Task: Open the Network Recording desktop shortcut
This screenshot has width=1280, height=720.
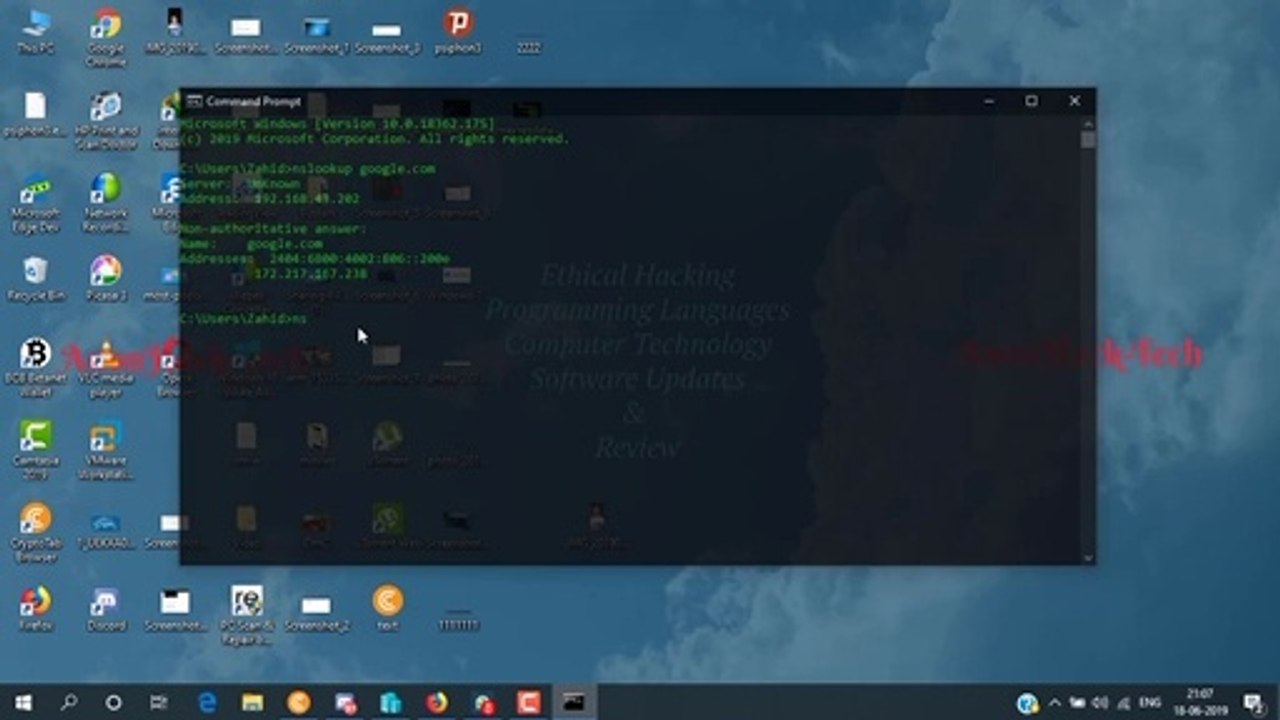Action: 105,203
